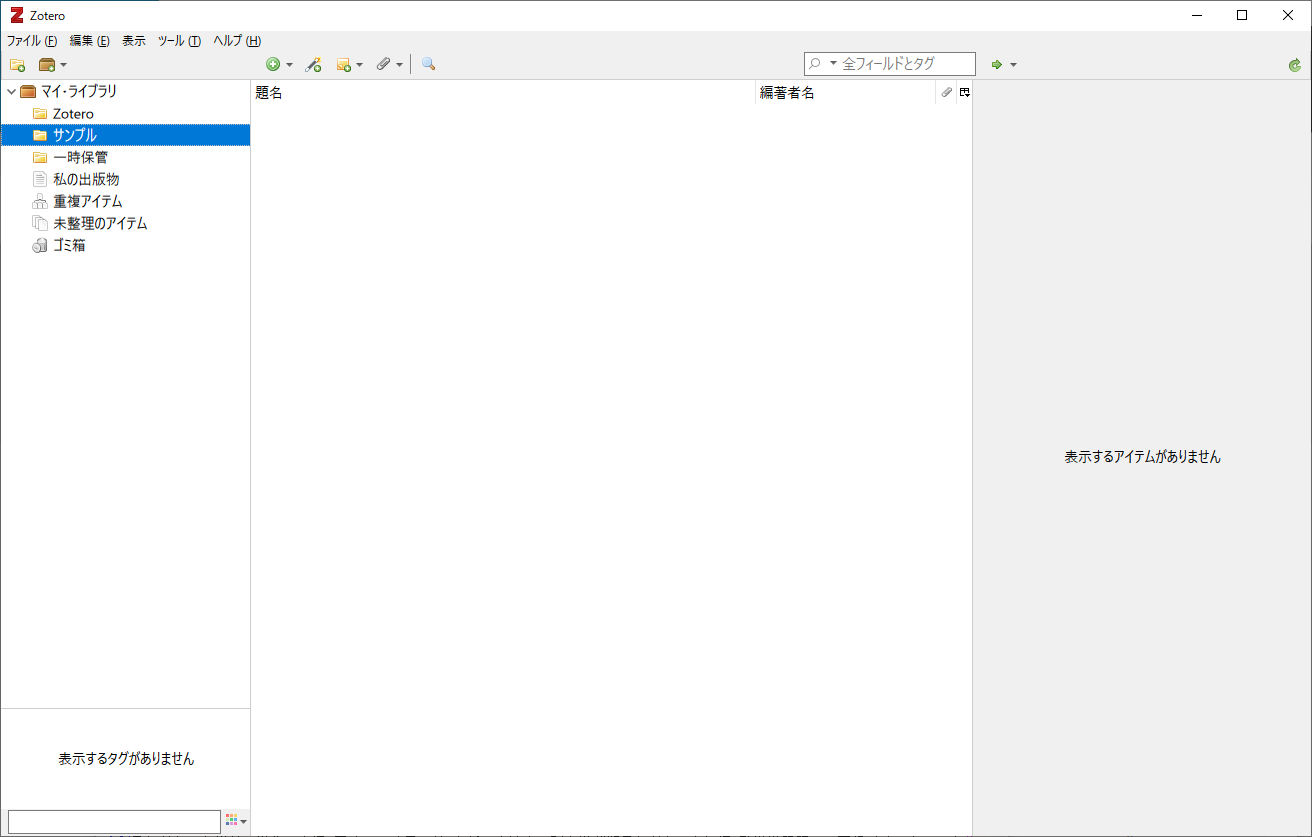Viewport: 1312px width, 837px height.
Task: Click Add Item by Identifier wand icon
Action: point(313,64)
